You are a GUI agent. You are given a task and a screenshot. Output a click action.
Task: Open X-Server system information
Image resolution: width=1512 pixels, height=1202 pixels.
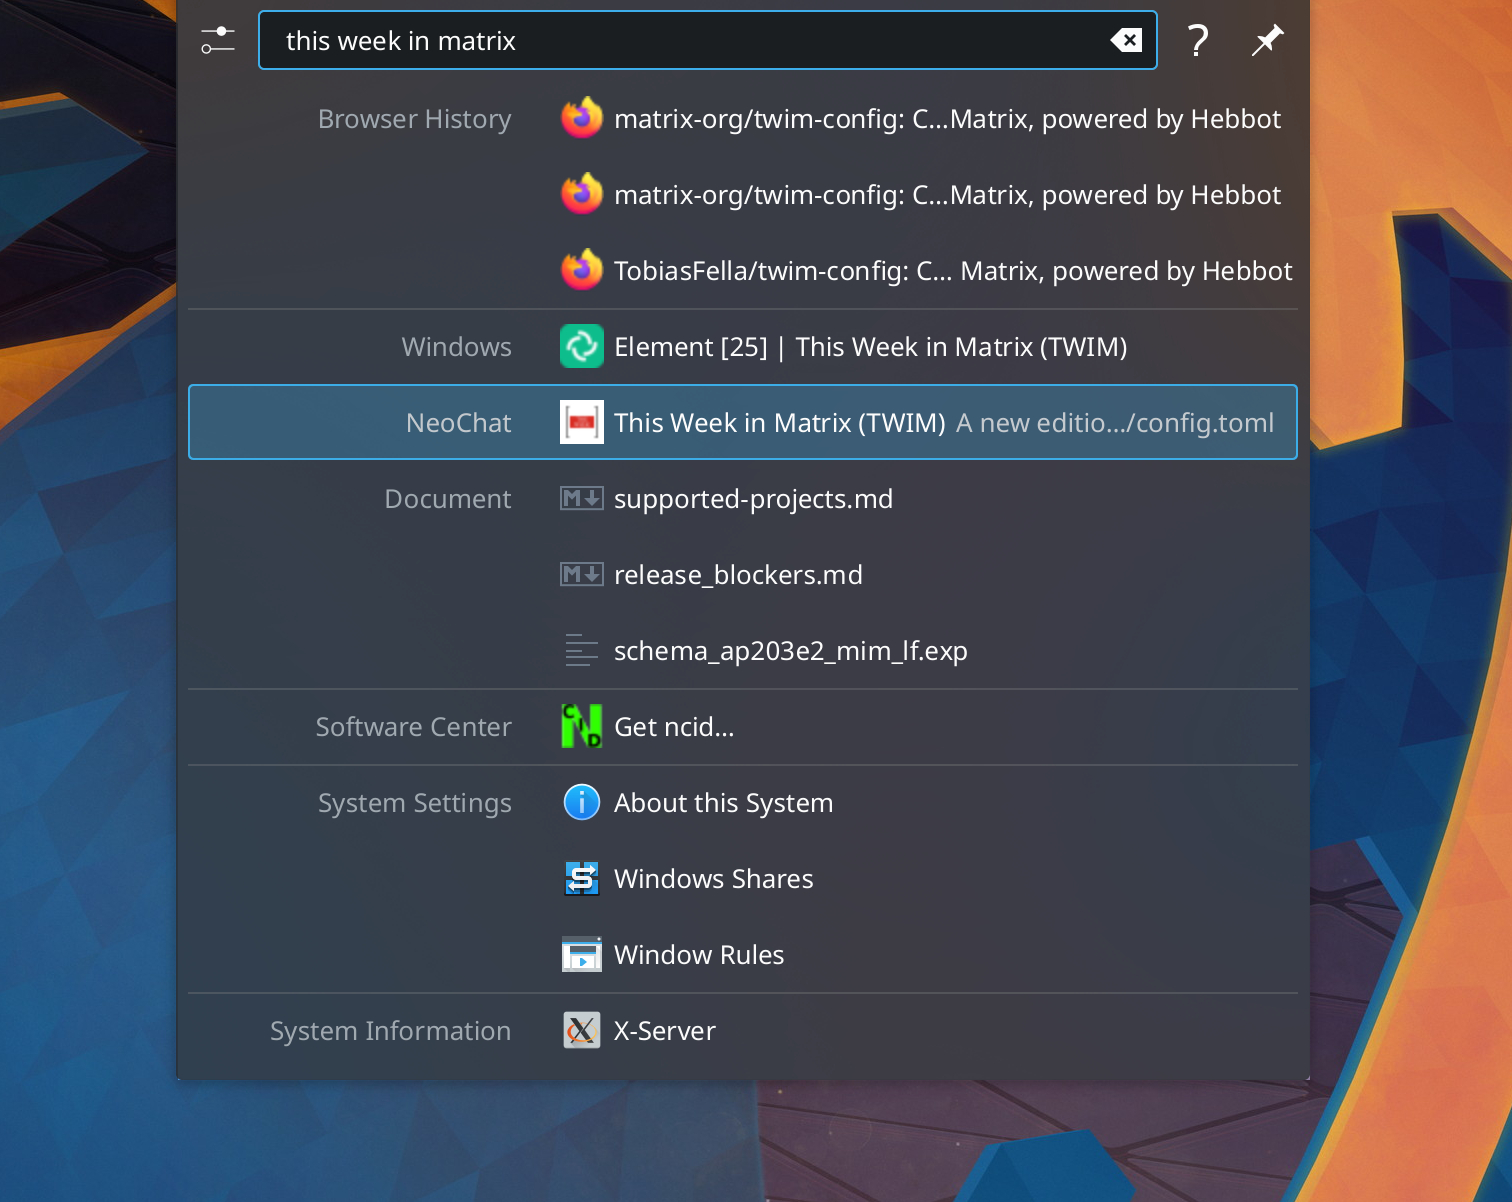[664, 1031]
